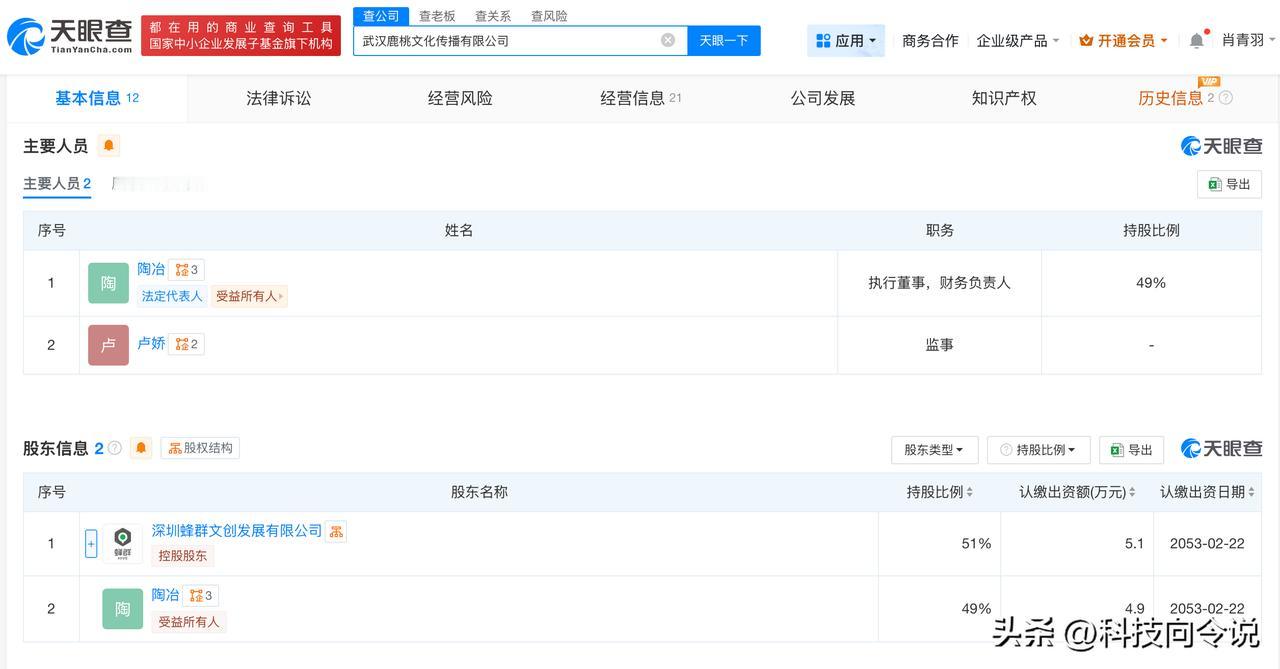Open the relation graph icon beside 陶冶 in the shareholder table
The image size is (1280, 669).
click(x=200, y=595)
